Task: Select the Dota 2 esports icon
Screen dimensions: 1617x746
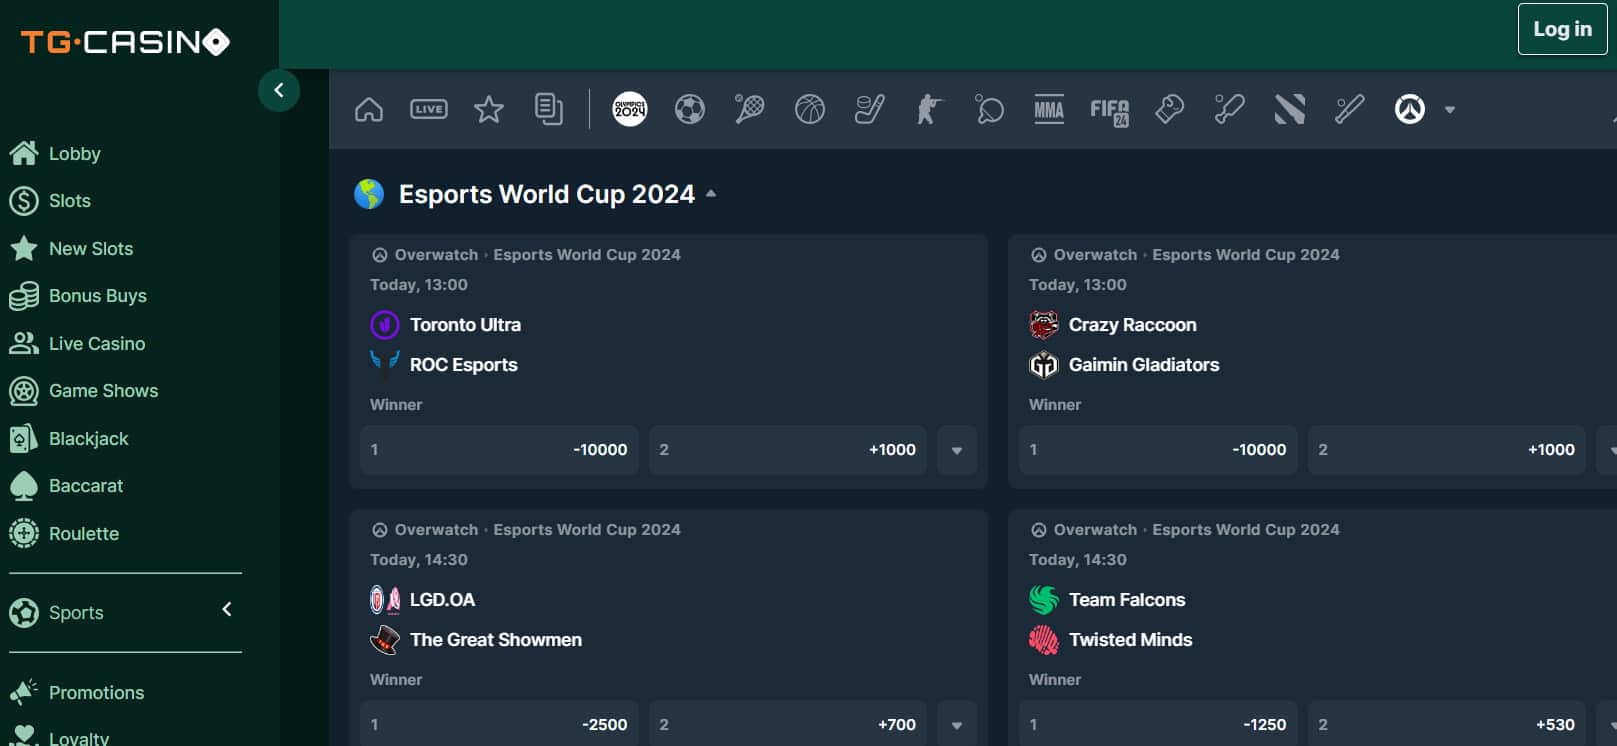Action: point(1290,109)
